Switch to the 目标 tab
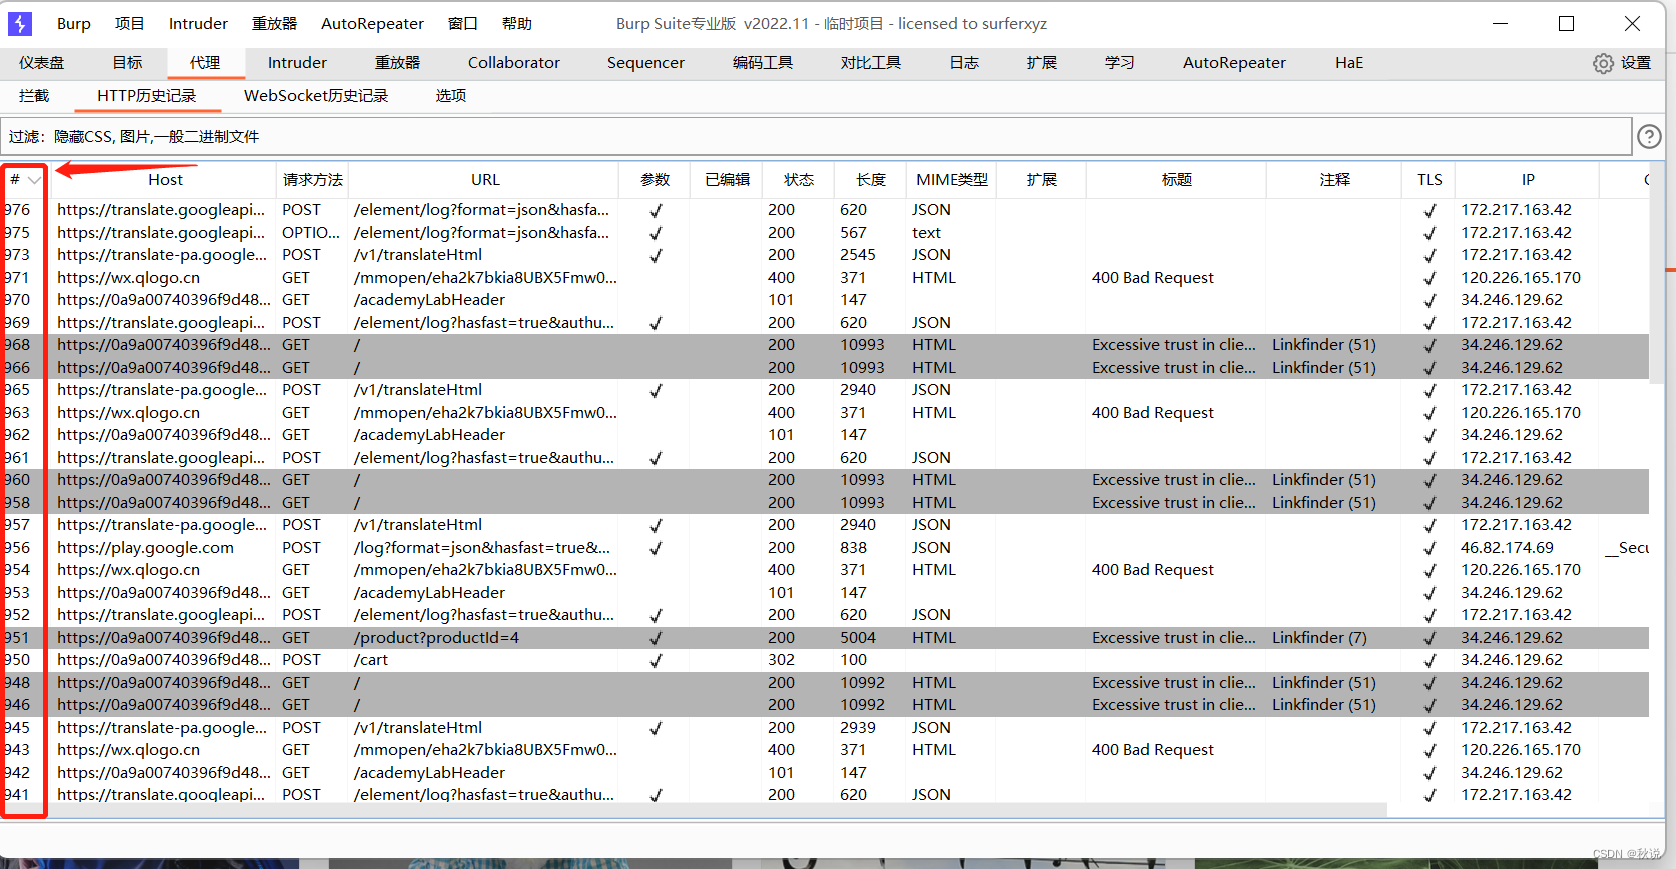 coord(127,62)
